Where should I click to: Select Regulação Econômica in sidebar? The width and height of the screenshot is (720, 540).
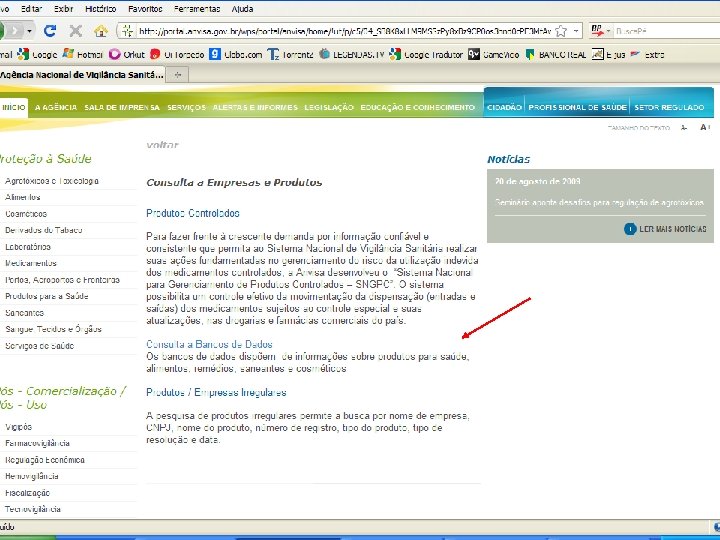pyautogui.click(x=45, y=460)
